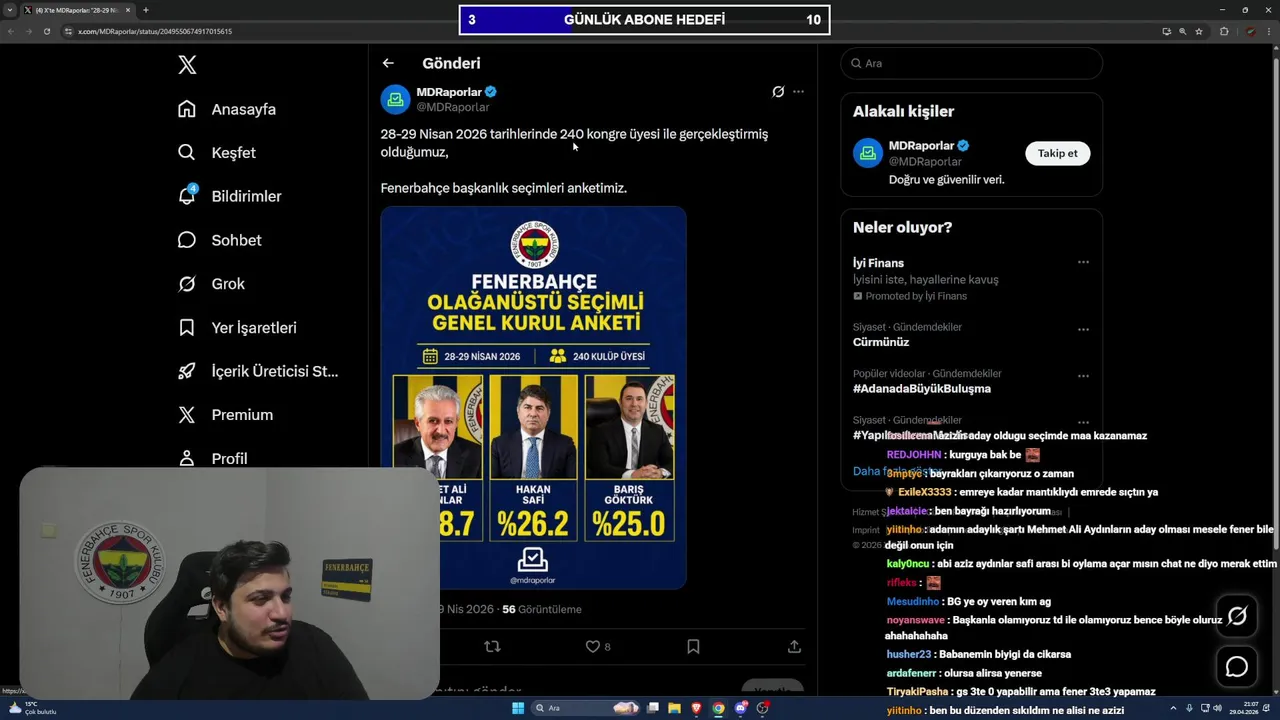Select the MDRaporlar X browser tab
This screenshot has width=1280, height=720.
76,10
